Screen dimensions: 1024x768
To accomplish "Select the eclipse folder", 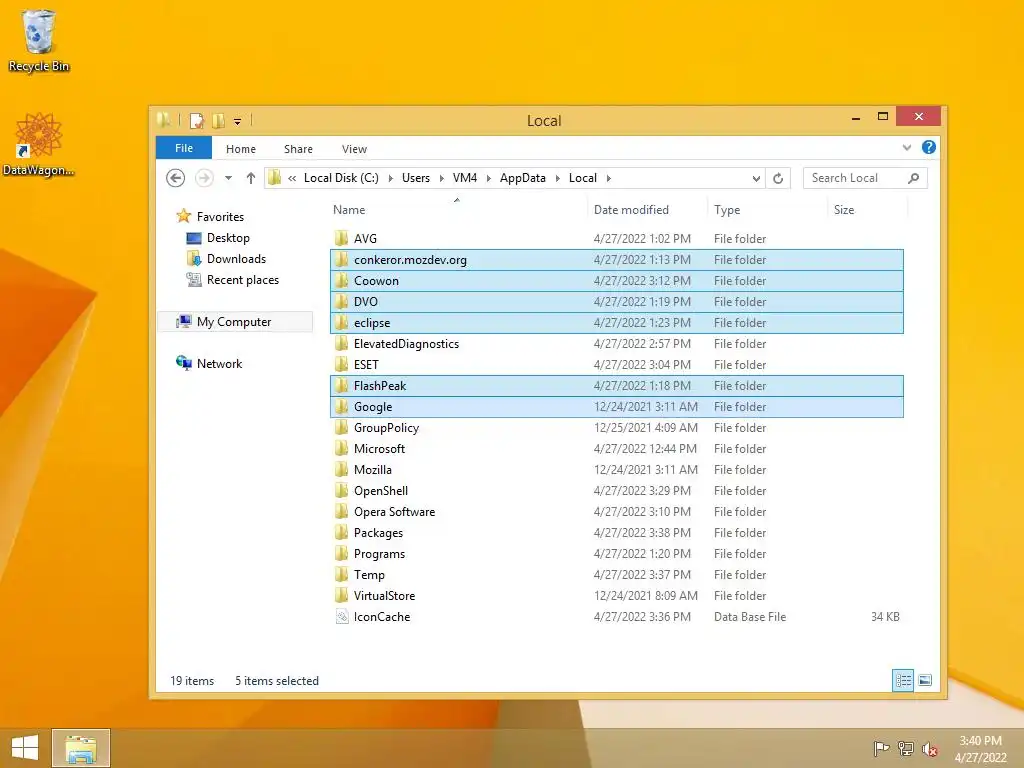I will point(616,323).
